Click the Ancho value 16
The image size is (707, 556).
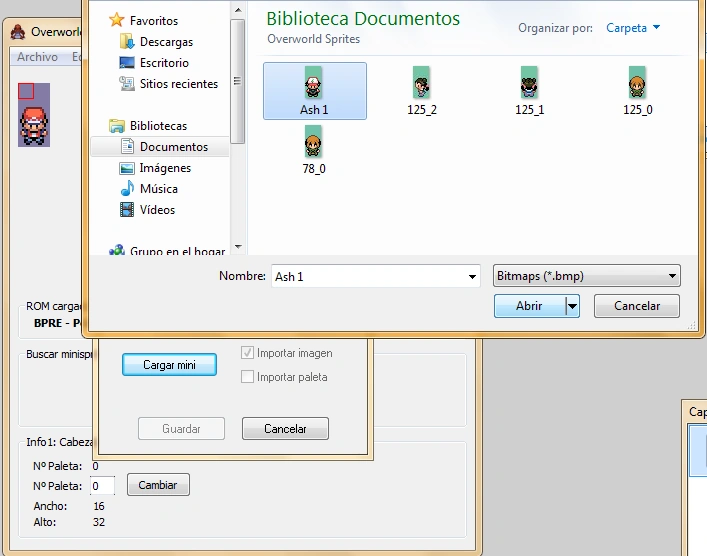coord(99,506)
